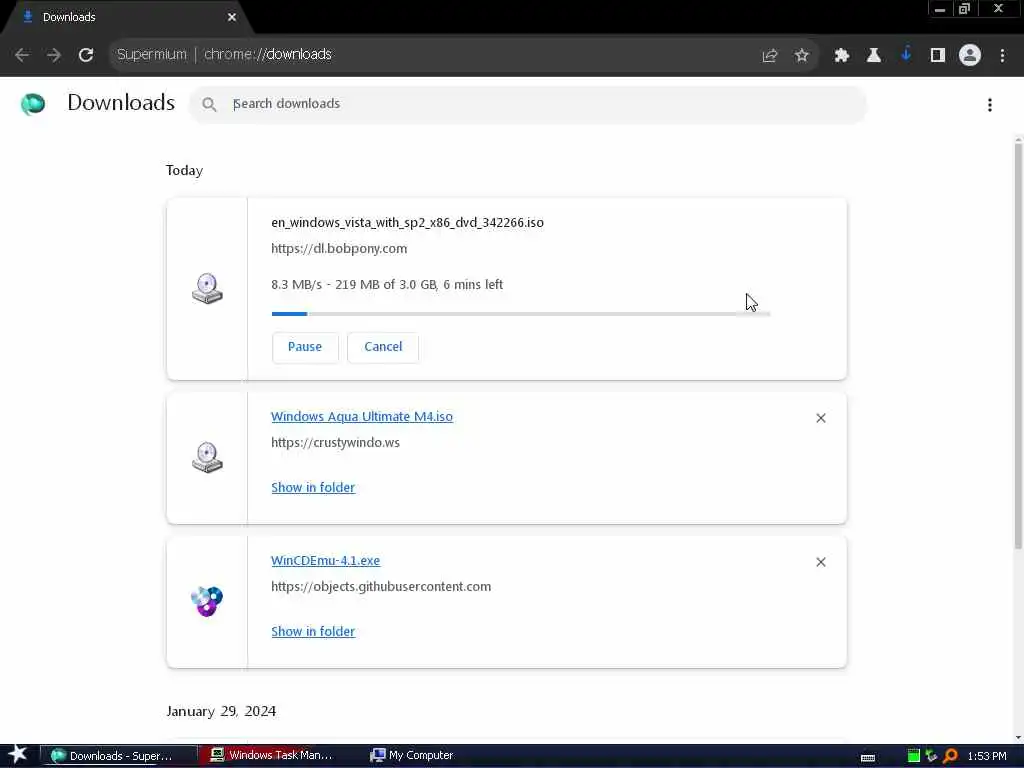Open the browser three-dot menu
The width and height of the screenshot is (1024, 768).
pyautogui.click(x=1002, y=56)
